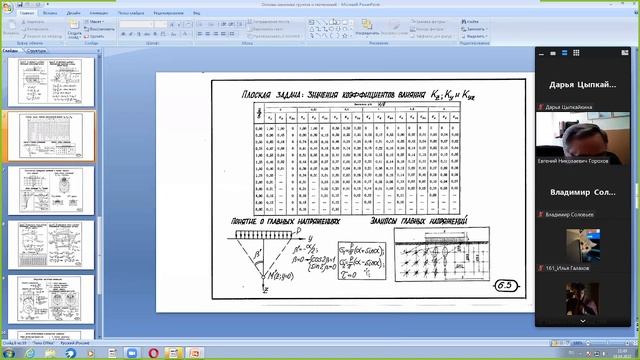Click the Удалить slide button
The width and height of the screenshot is (640, 360).
click(94, 36)
